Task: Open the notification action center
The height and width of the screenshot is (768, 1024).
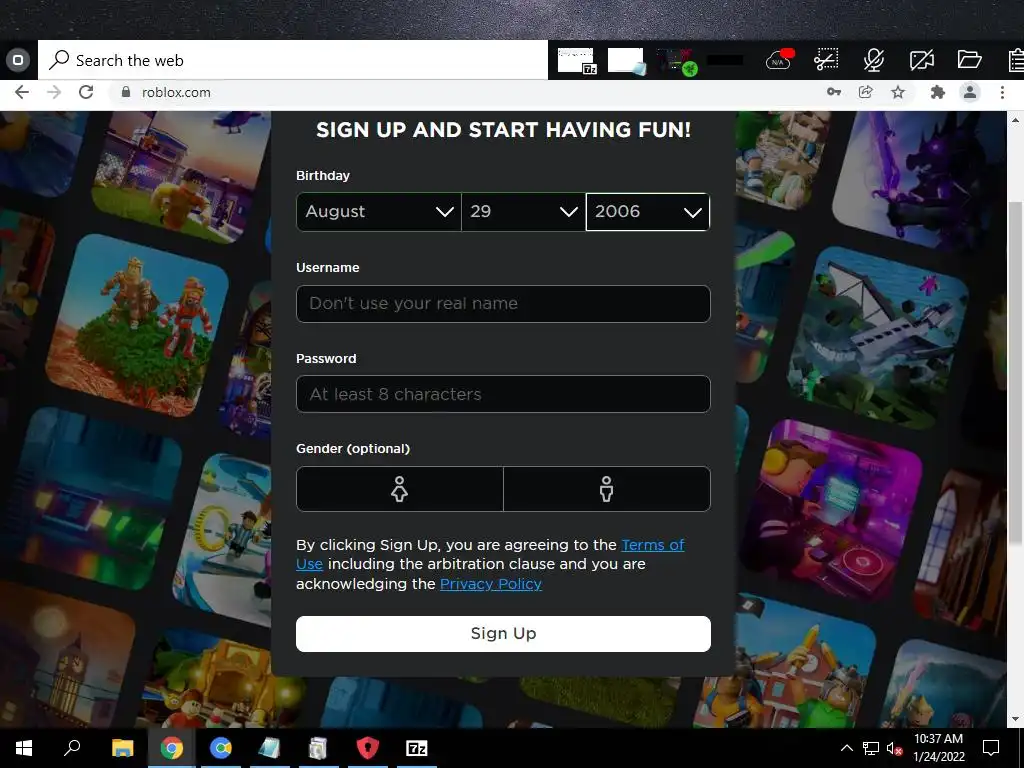Action: pyautogui.click(x=991, y=748)
